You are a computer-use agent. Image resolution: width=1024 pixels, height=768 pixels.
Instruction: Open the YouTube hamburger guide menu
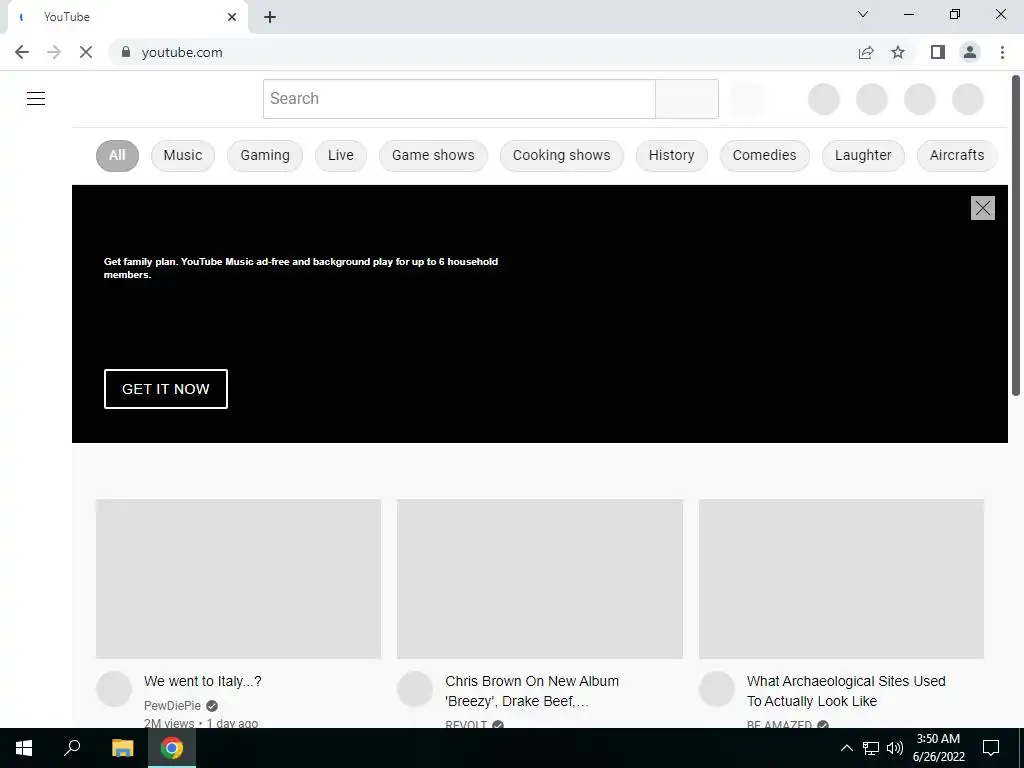36,99
